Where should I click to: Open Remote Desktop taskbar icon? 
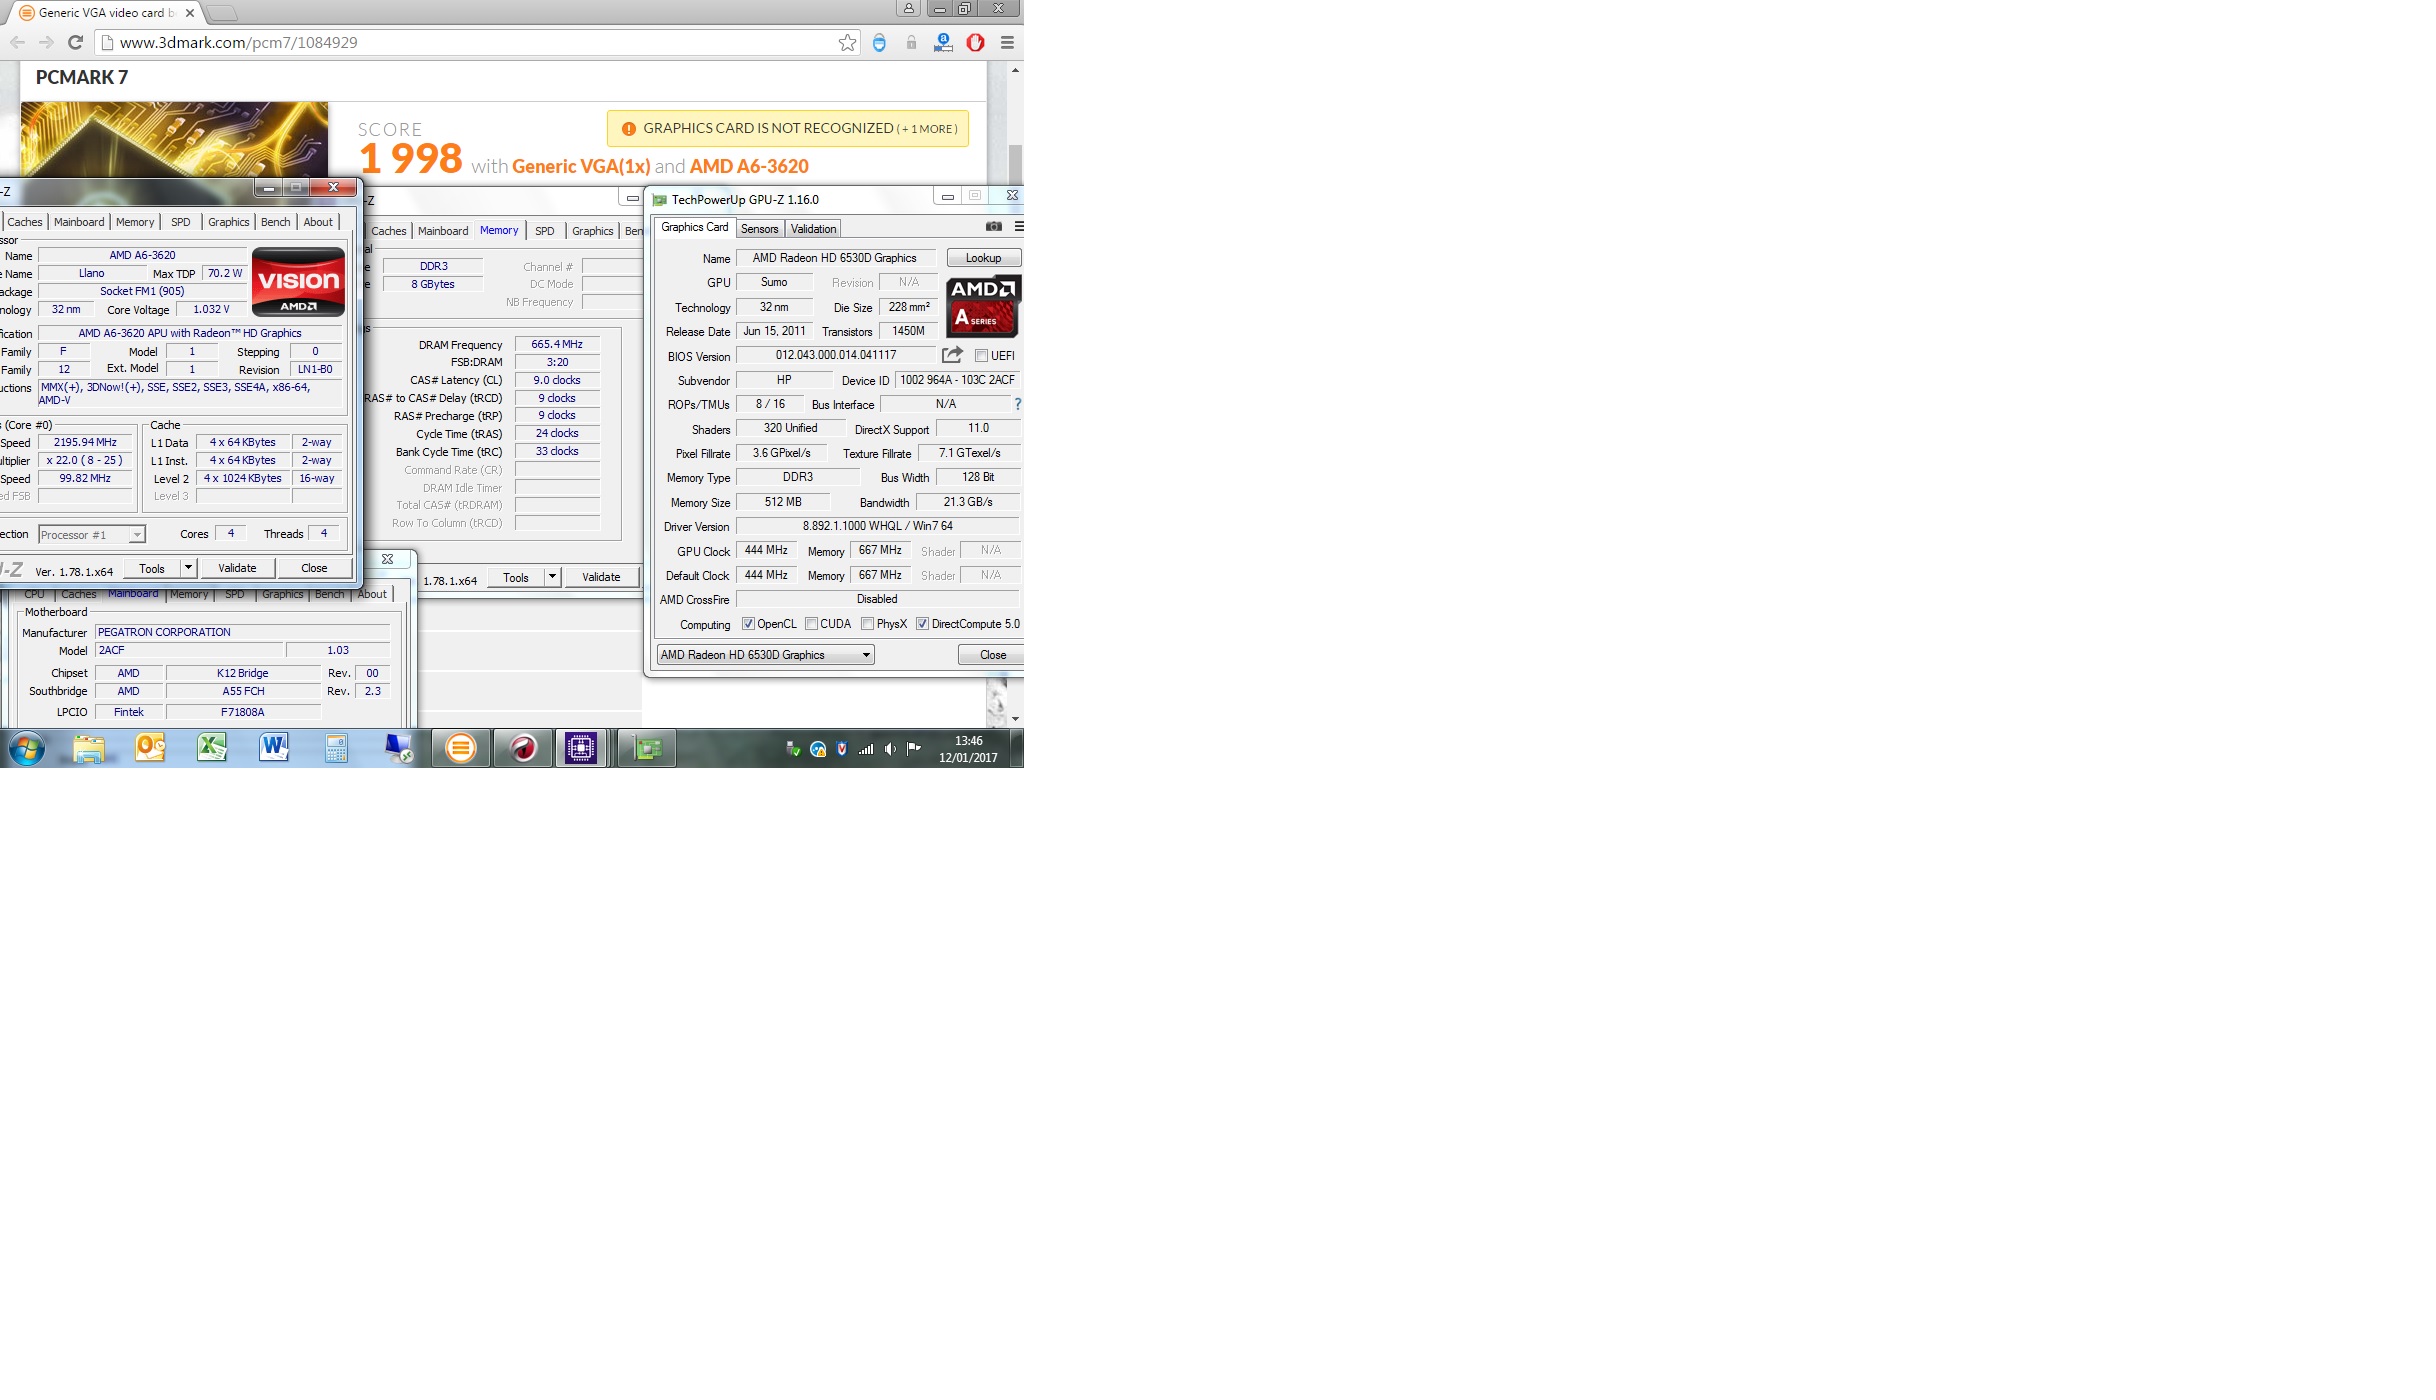tap(399, 748)
